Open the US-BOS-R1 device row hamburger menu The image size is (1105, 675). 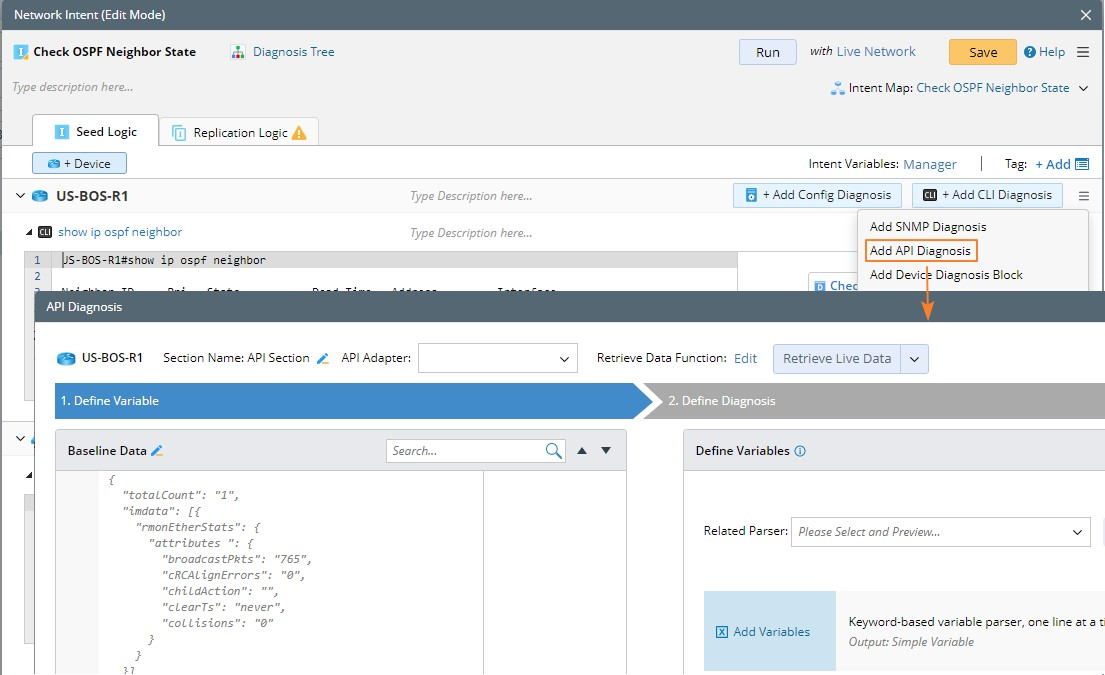point(1084,196)
